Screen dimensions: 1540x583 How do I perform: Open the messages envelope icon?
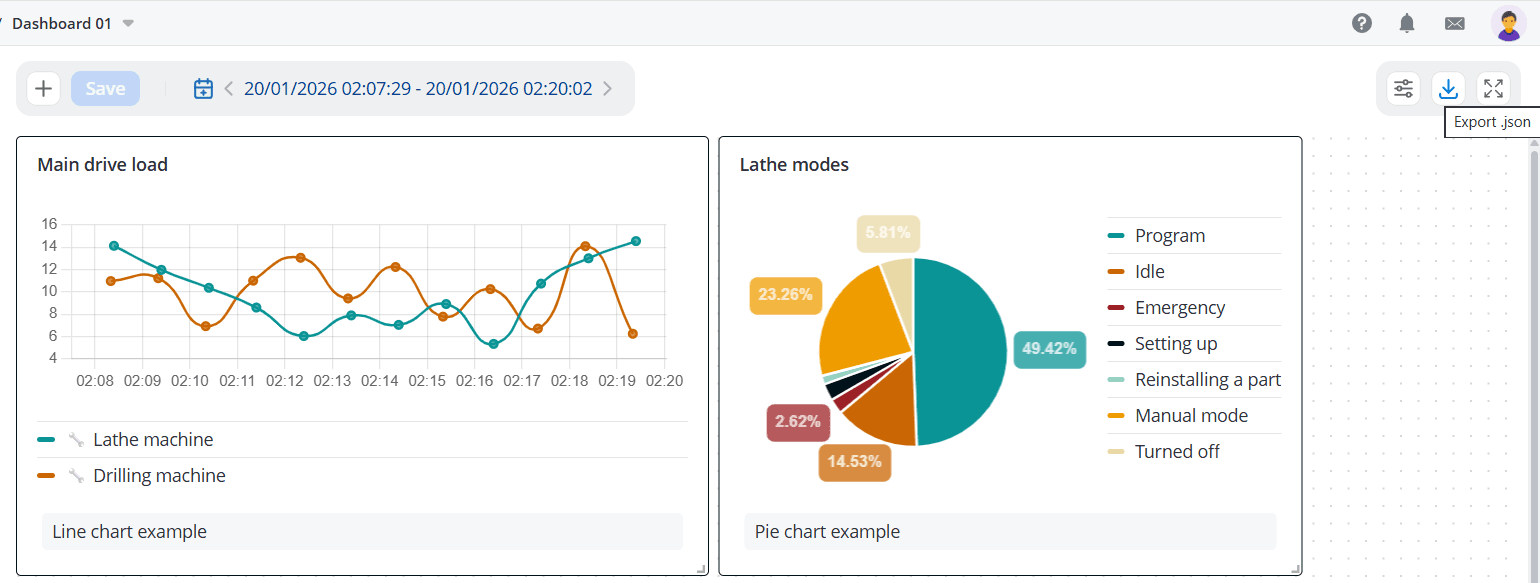pos(1455,23)
